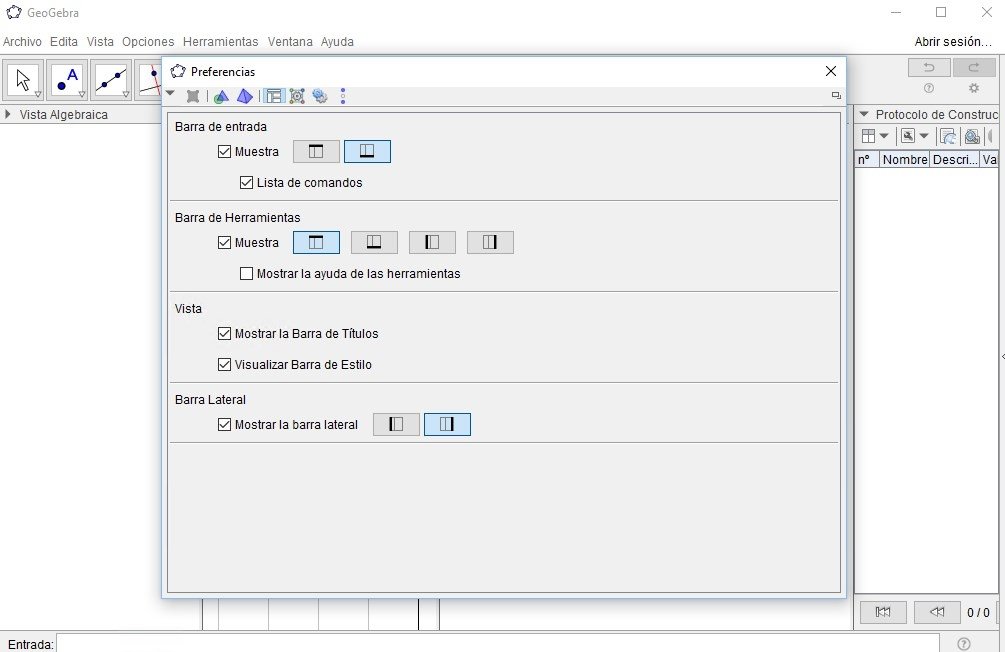Open toolbar help question mark icon
1005x652 pixels.
(929, 88)
